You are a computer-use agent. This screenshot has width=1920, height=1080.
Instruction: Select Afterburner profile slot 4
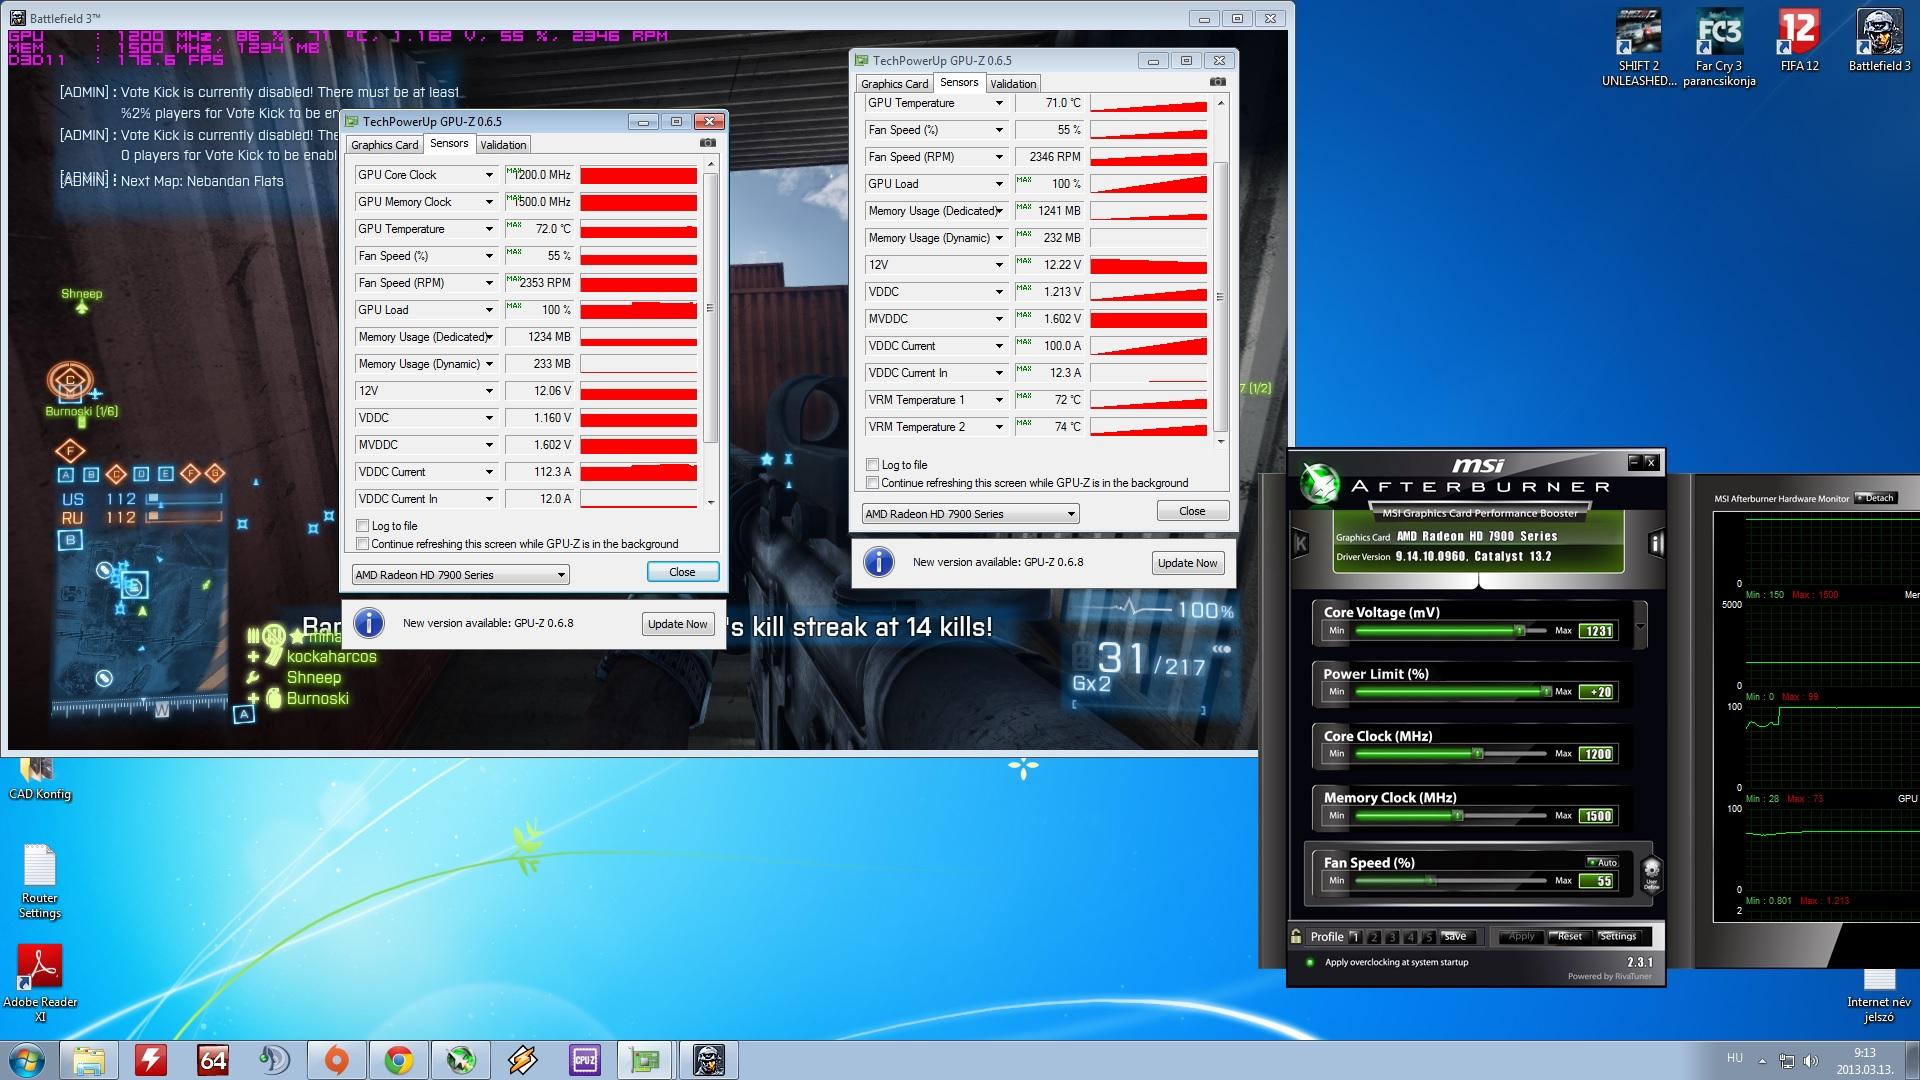click(x=1410, y=937)
